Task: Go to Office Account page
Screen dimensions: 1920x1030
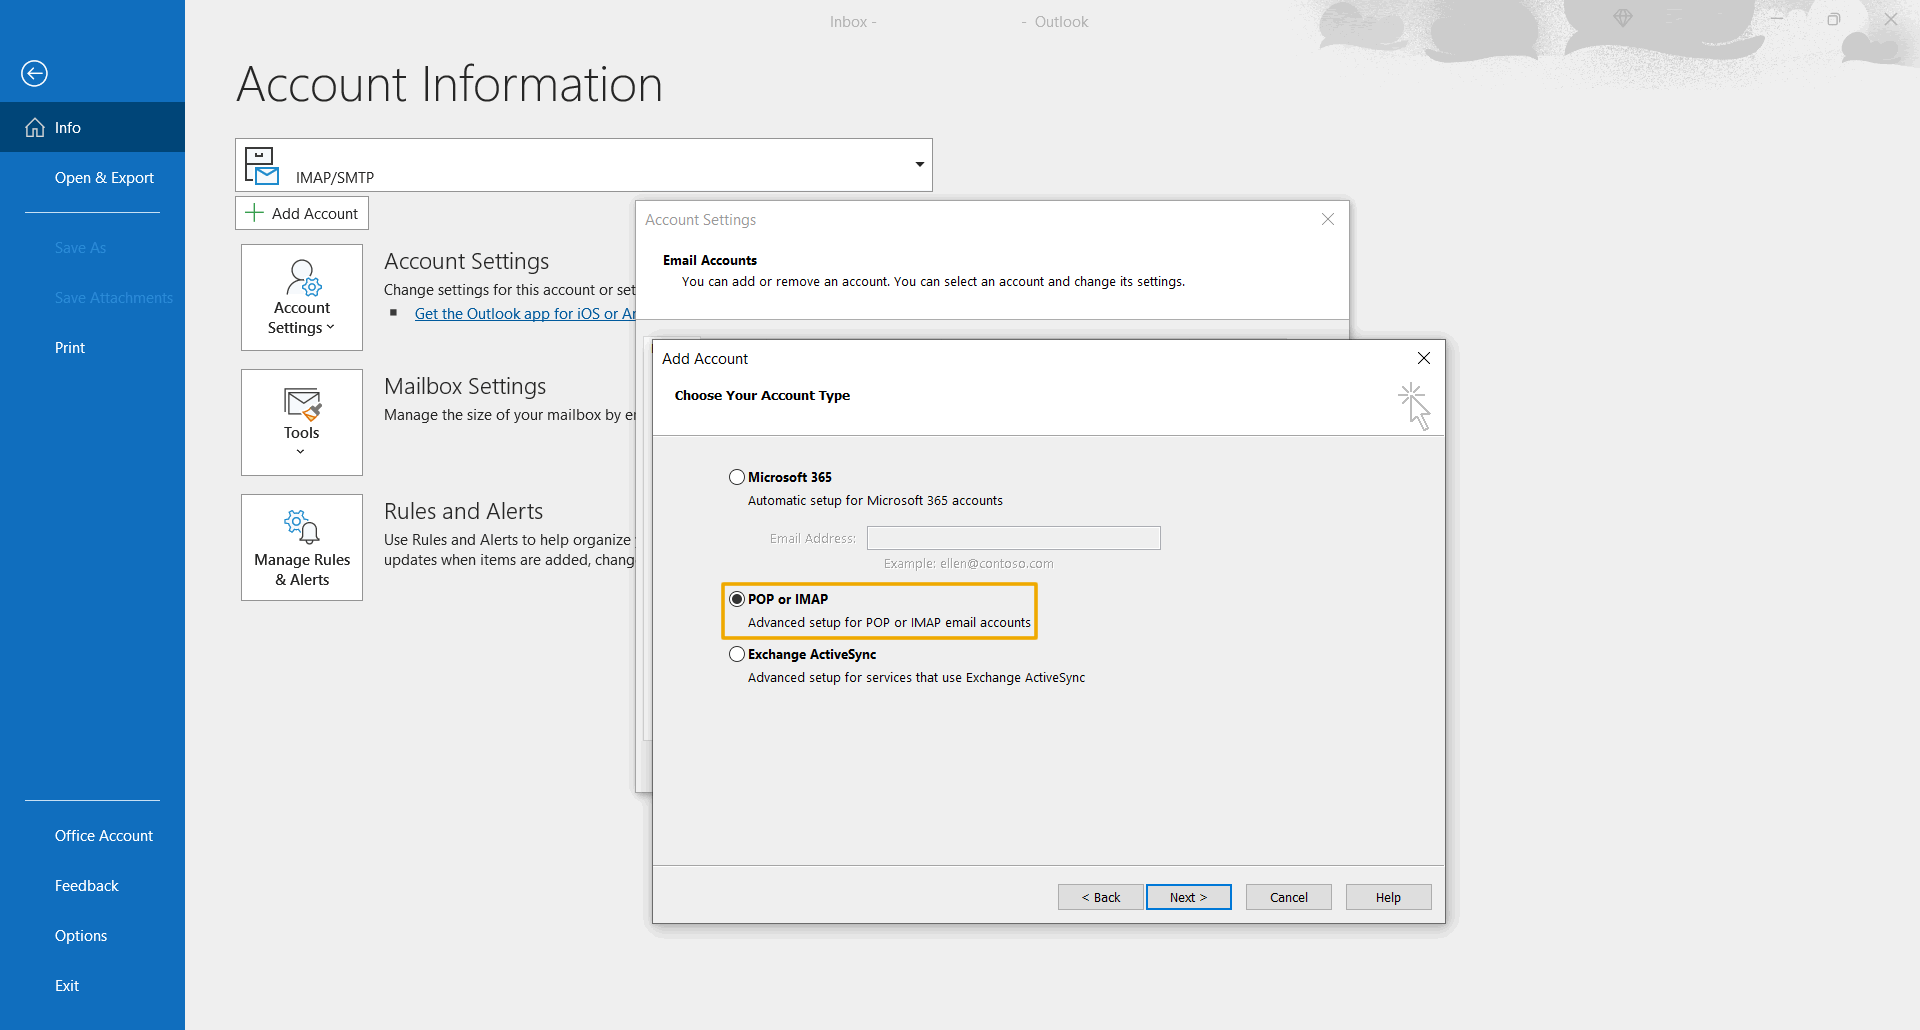Action: pos(104,836)
